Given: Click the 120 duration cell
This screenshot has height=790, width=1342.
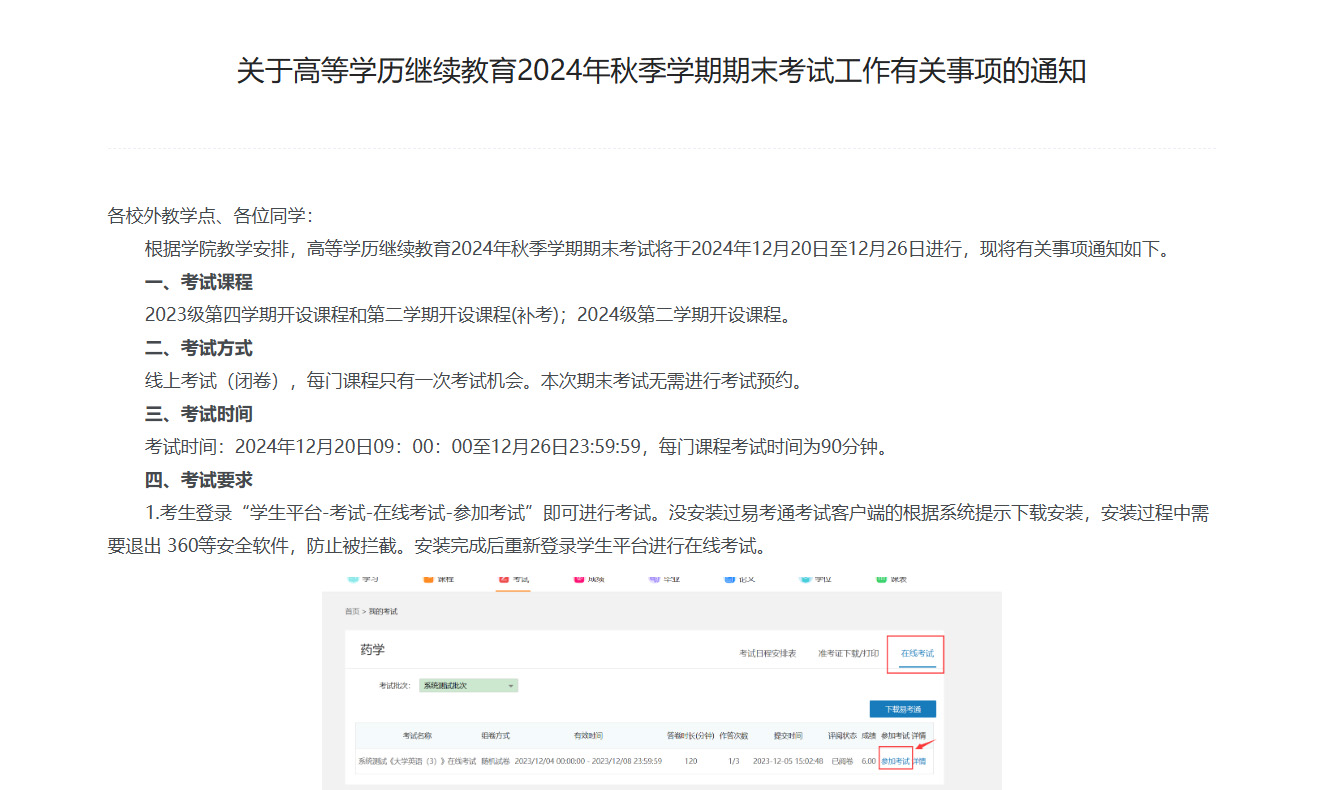Looking at the screenshot, I should tap(690, 761).
